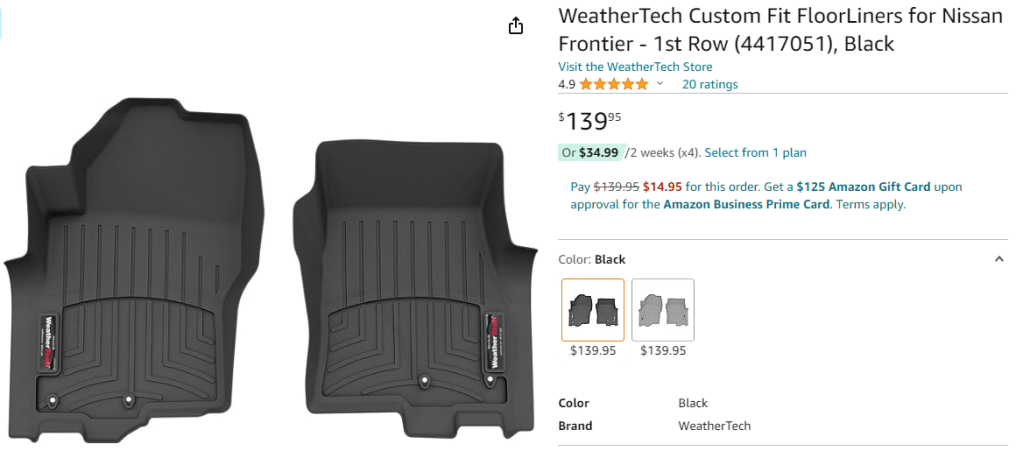Click the orange star rating icons
1023x451 pixels.
pos(613,84)
